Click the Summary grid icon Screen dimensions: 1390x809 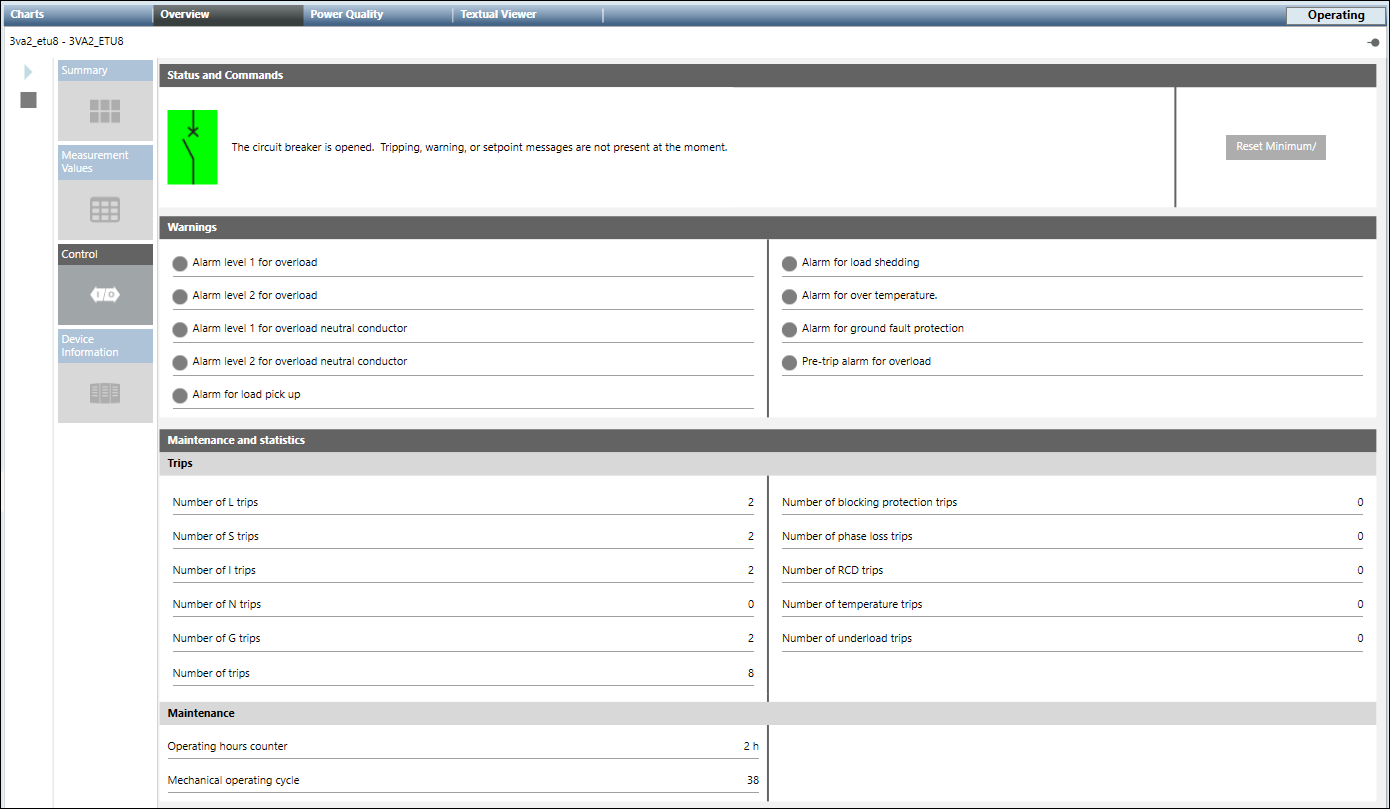point(105,111)
